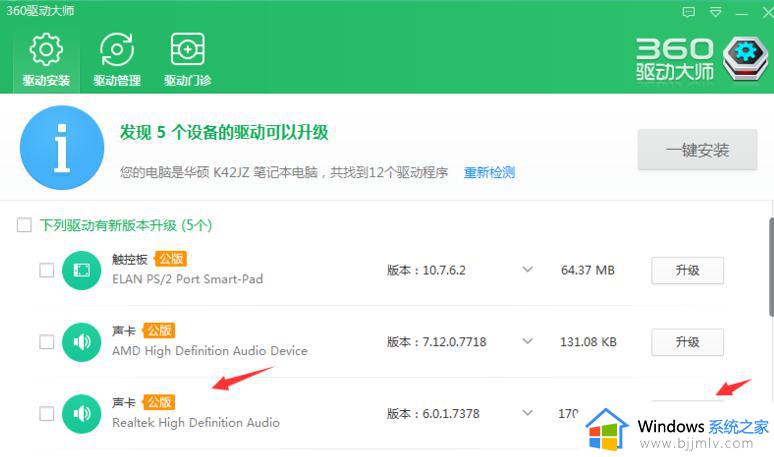The width and height of the screenshot is (774, 457).
Task: Click the feedback speech bubble icon in title bar
Action: 689,12
